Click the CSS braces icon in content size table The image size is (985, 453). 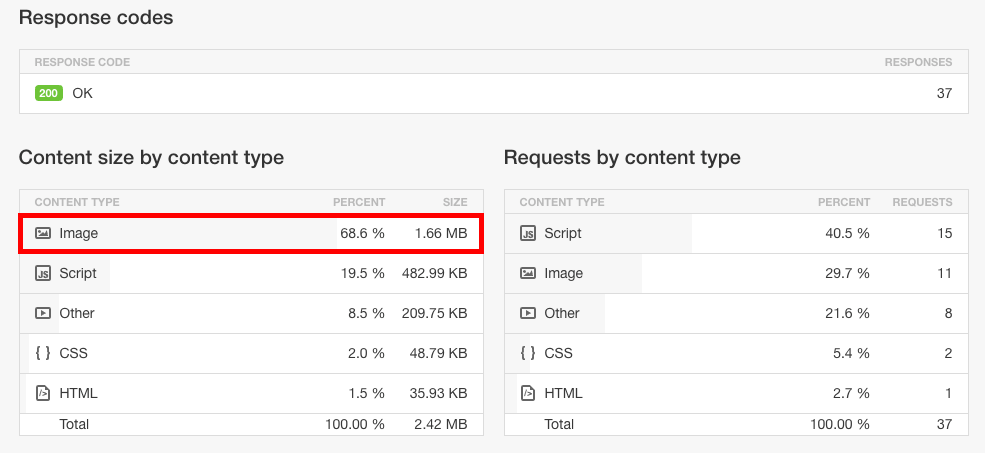pyautogui.click(x=43, y=353)
